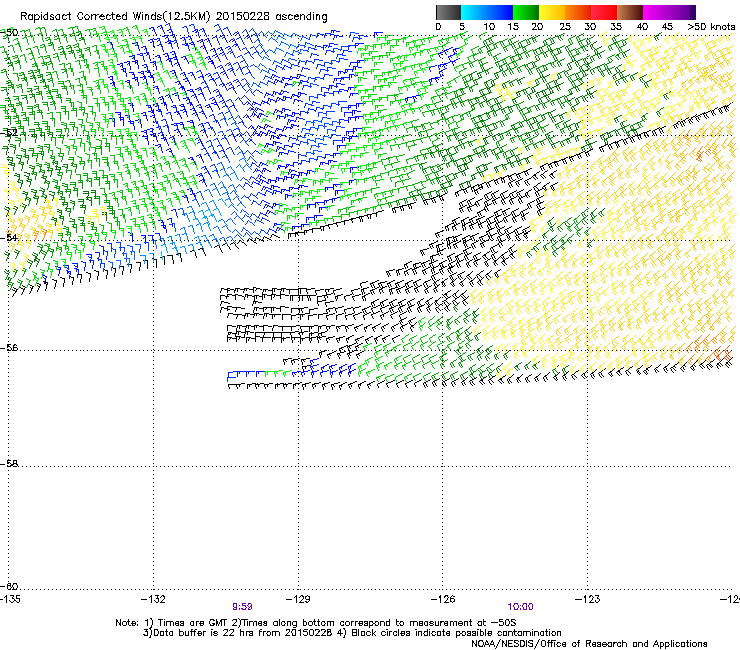Click the '-123' longitude axis label
The height and width of the screenshot is (650, 740).
588,599
